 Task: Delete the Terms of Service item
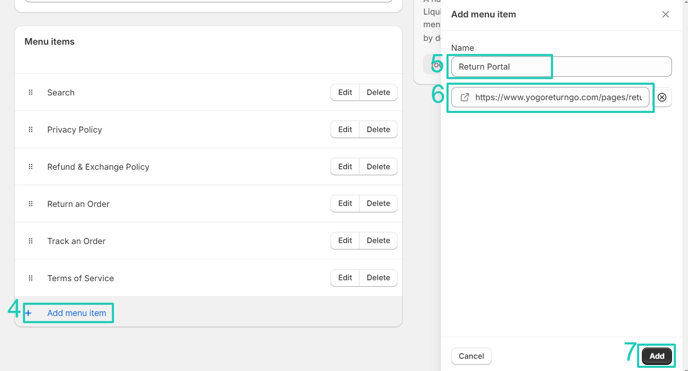coord(378,278)
